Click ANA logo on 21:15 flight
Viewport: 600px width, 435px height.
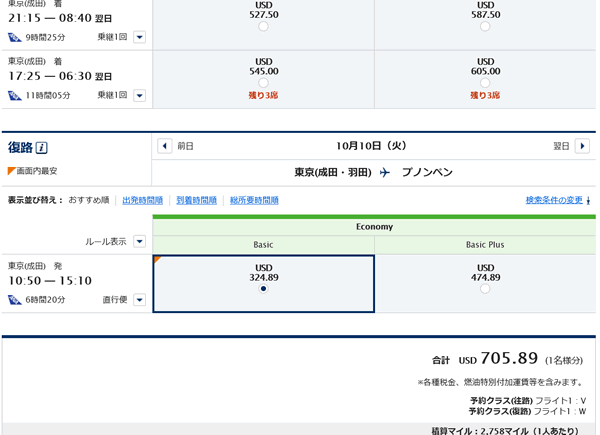(14, 38)
